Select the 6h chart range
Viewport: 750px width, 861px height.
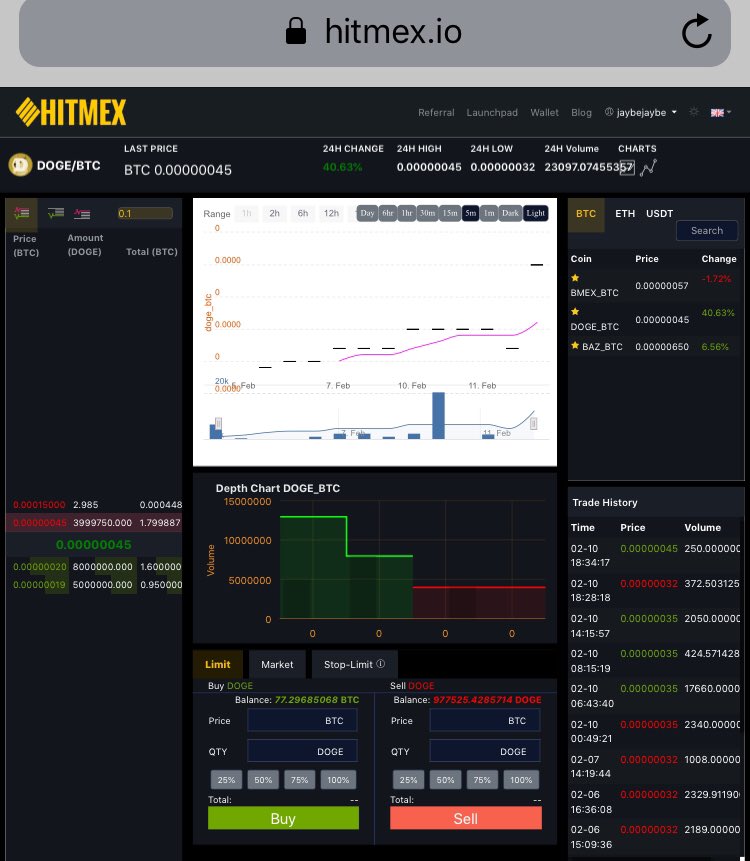(x=303, y=214)
